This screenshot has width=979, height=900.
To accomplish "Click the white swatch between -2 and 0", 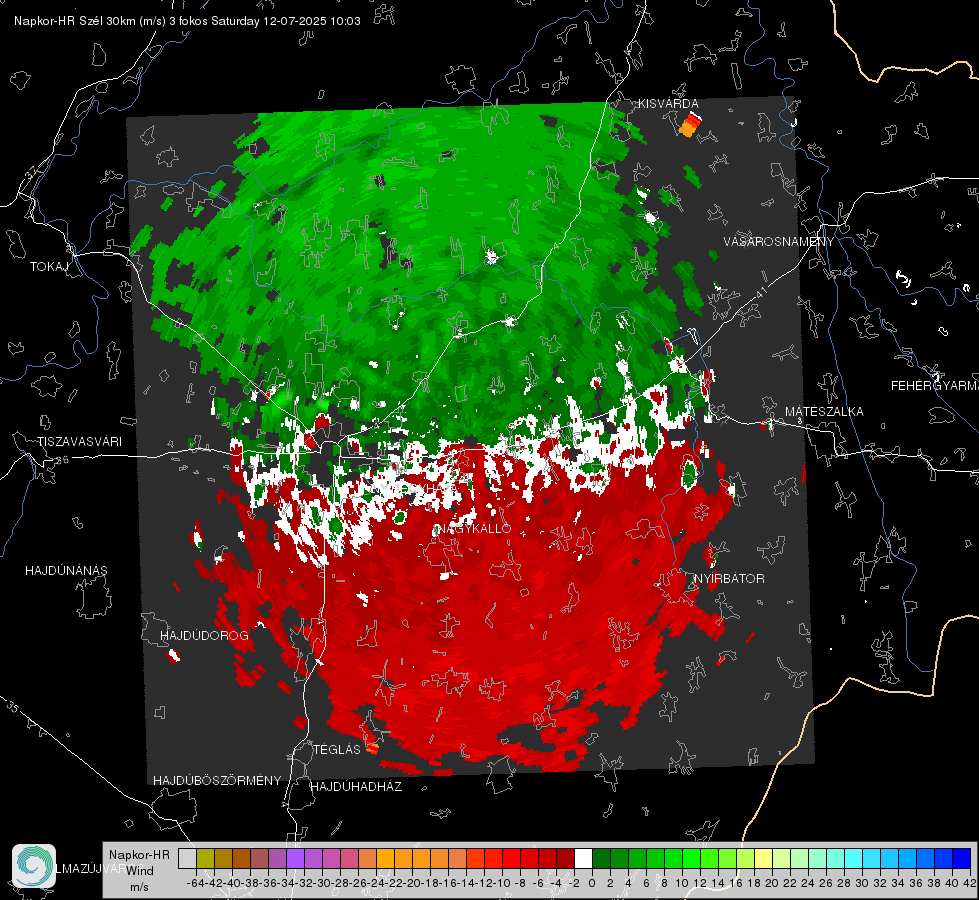I will click(x=583, y=859).
